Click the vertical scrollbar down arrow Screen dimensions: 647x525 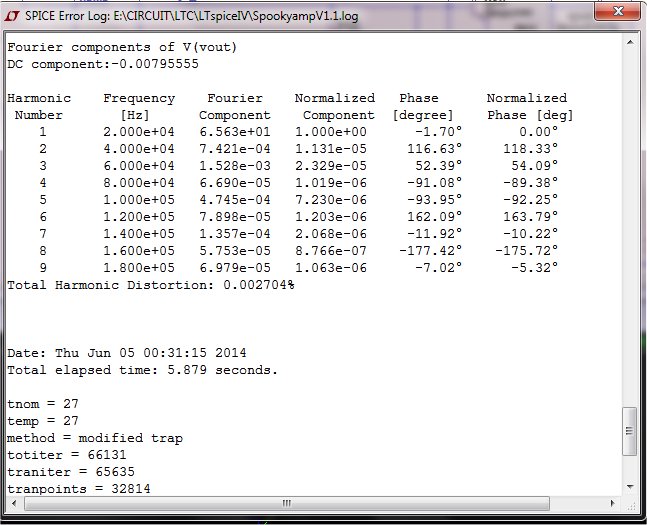(630, 487)
